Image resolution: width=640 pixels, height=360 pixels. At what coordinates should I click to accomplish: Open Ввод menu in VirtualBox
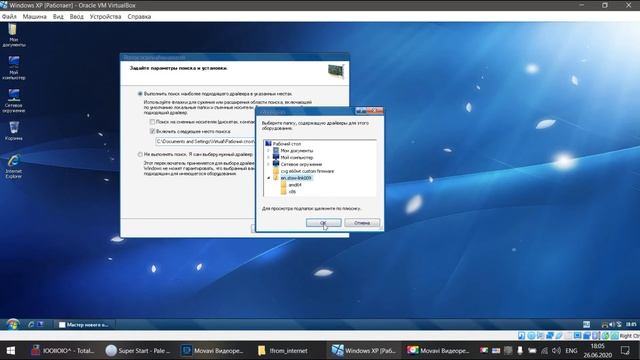pyautogui.click(x=76, y=17)
